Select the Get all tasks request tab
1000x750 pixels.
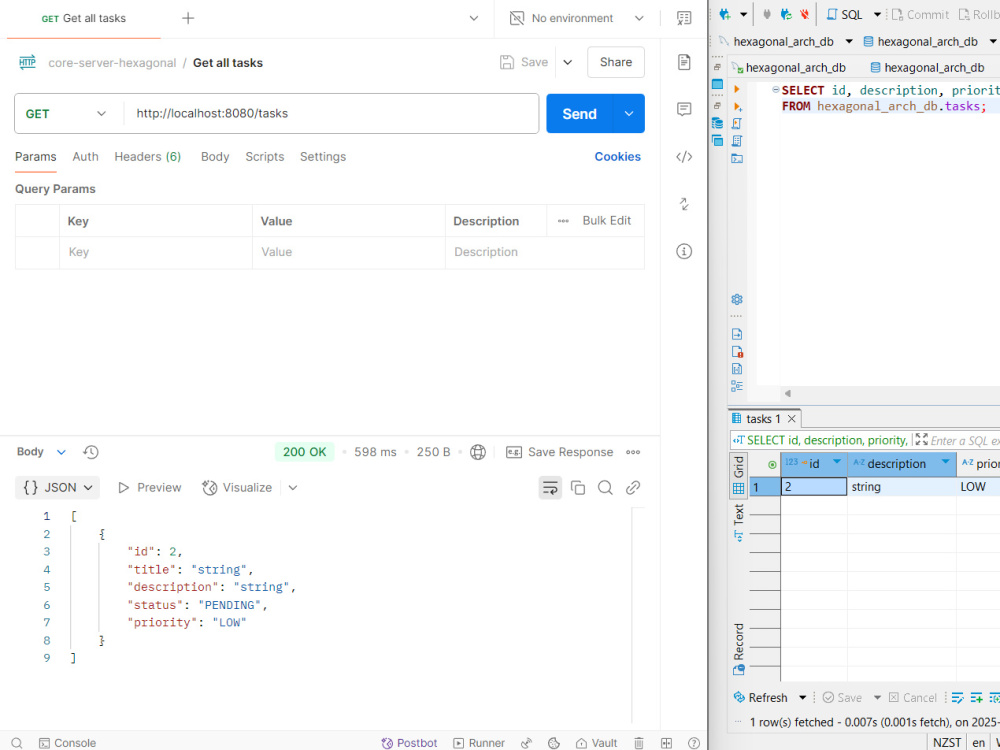click(84, 18)
